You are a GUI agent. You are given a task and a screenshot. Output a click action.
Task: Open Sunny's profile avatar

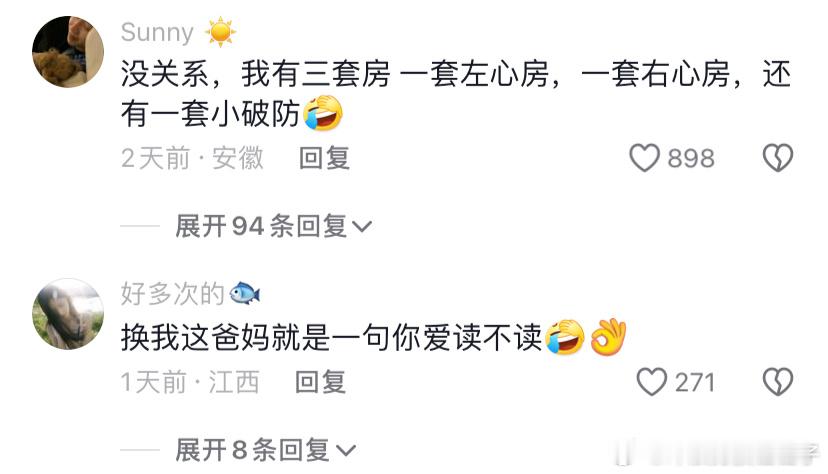pos(68,52)
